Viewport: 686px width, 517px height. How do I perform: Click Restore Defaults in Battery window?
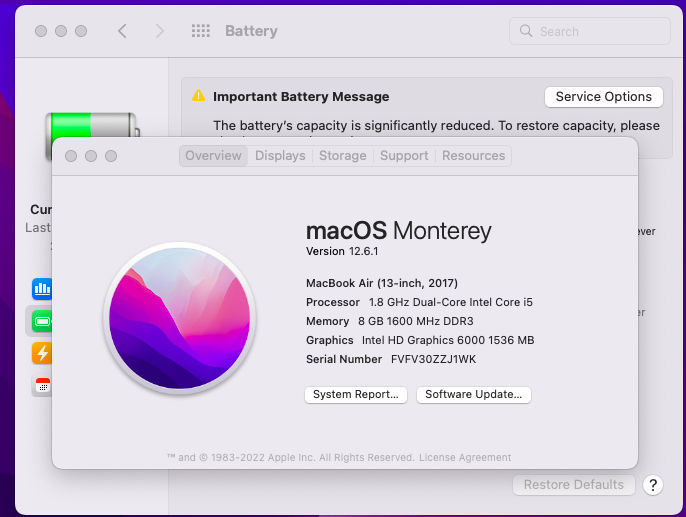(x=574, y=485)
